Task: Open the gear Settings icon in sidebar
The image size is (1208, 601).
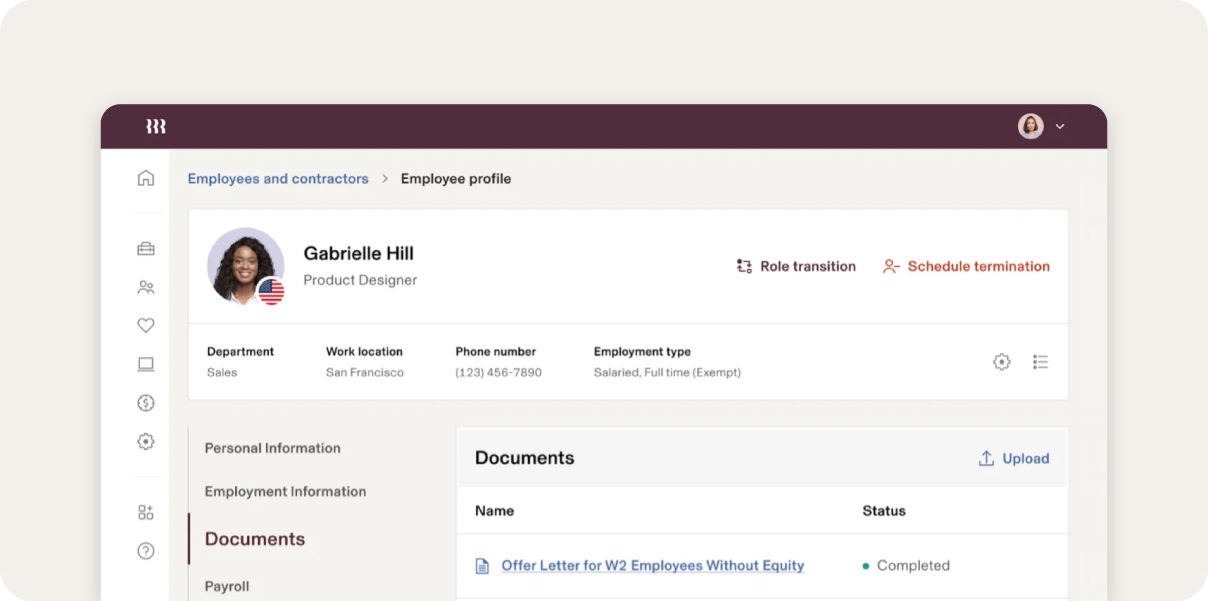Action: 146,441
